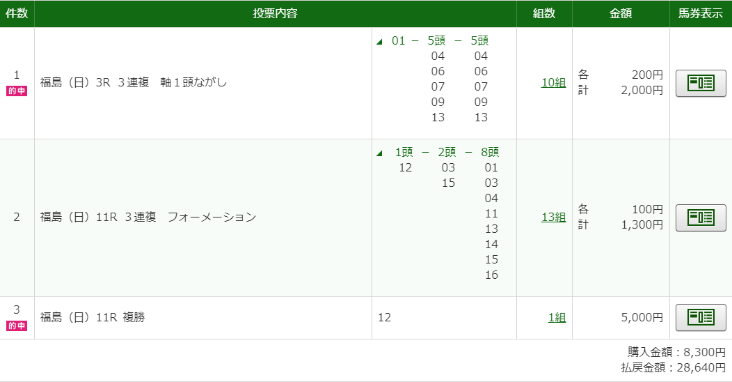Open the 10組 combinations link

(554, 83)
